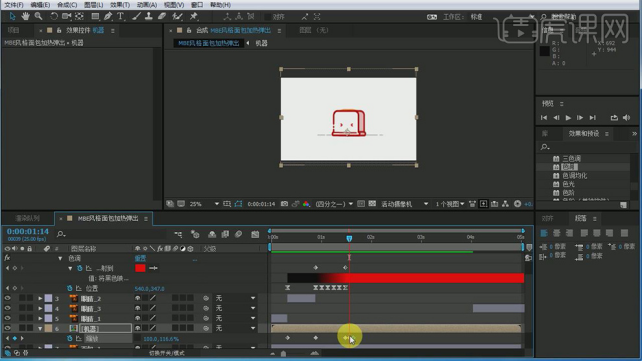
Task: Open the 动画(A) menu
Action: (x=147, y=5)
